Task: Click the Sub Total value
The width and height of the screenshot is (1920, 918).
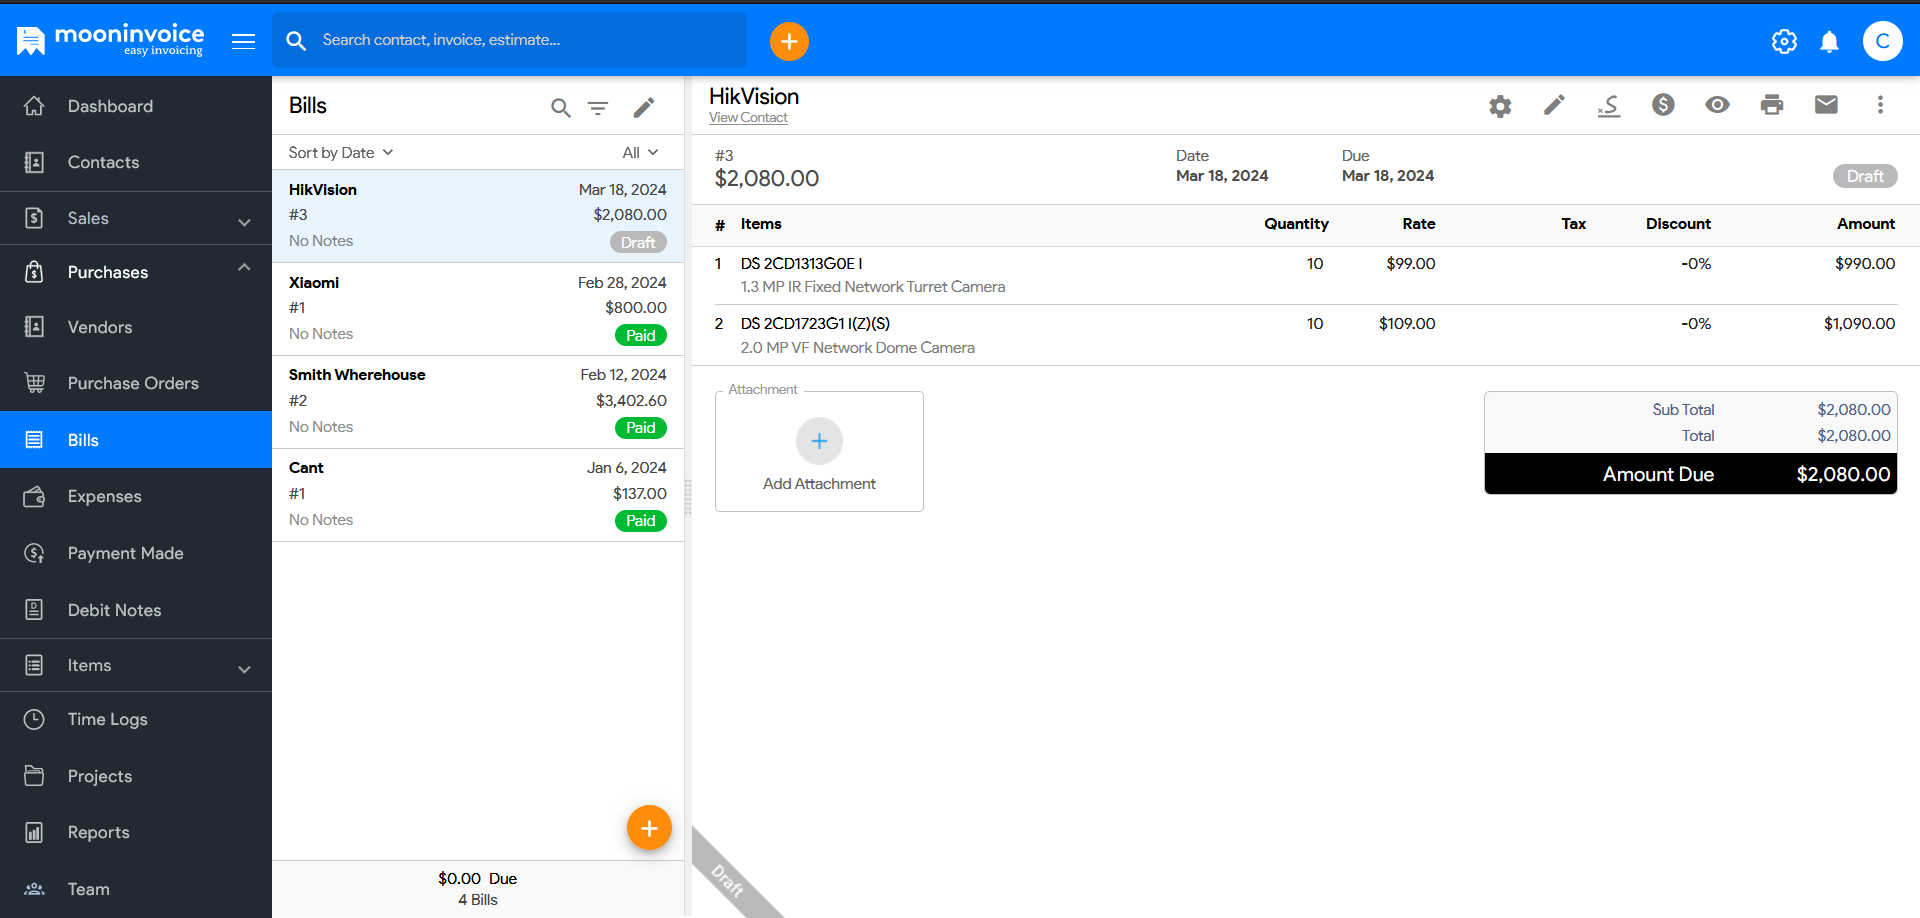Action: [1854, 410]
